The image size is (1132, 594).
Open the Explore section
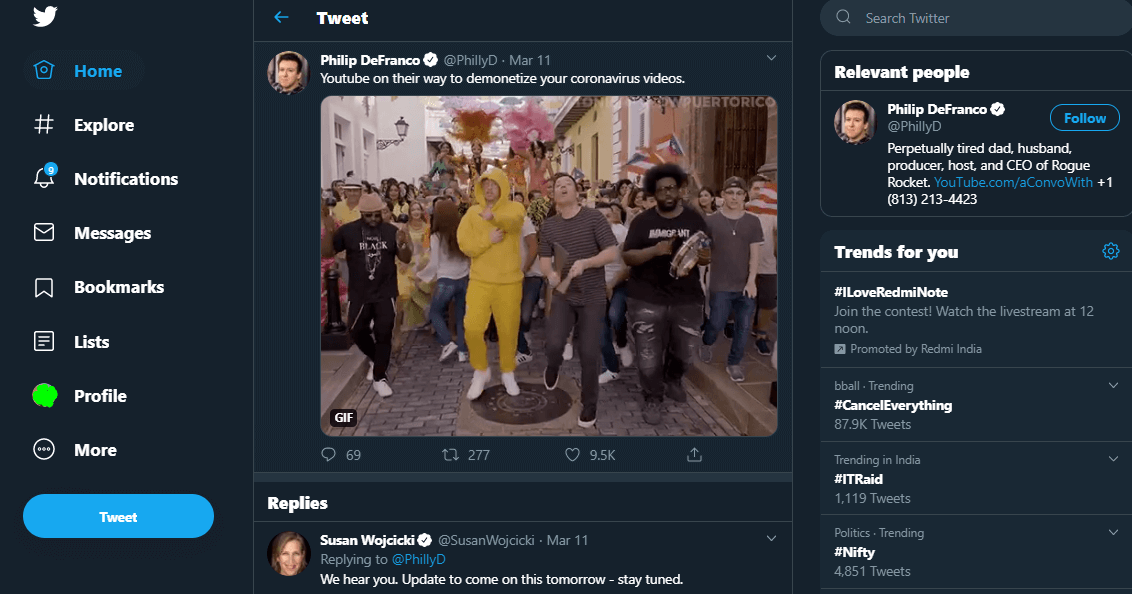(x=103, y=124)
